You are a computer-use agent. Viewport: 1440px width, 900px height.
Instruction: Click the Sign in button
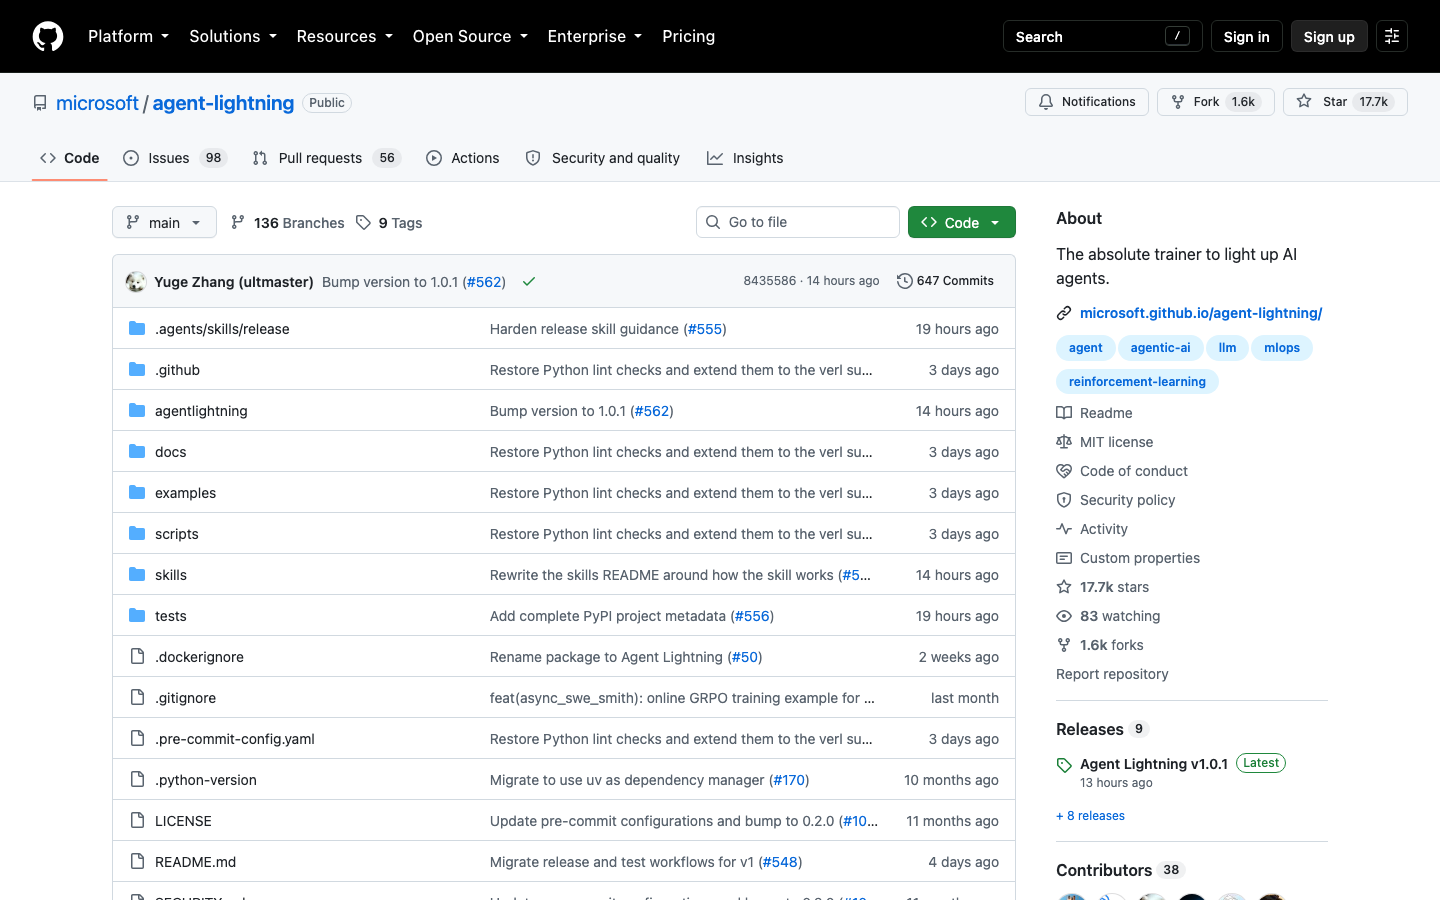point(1246,36)
